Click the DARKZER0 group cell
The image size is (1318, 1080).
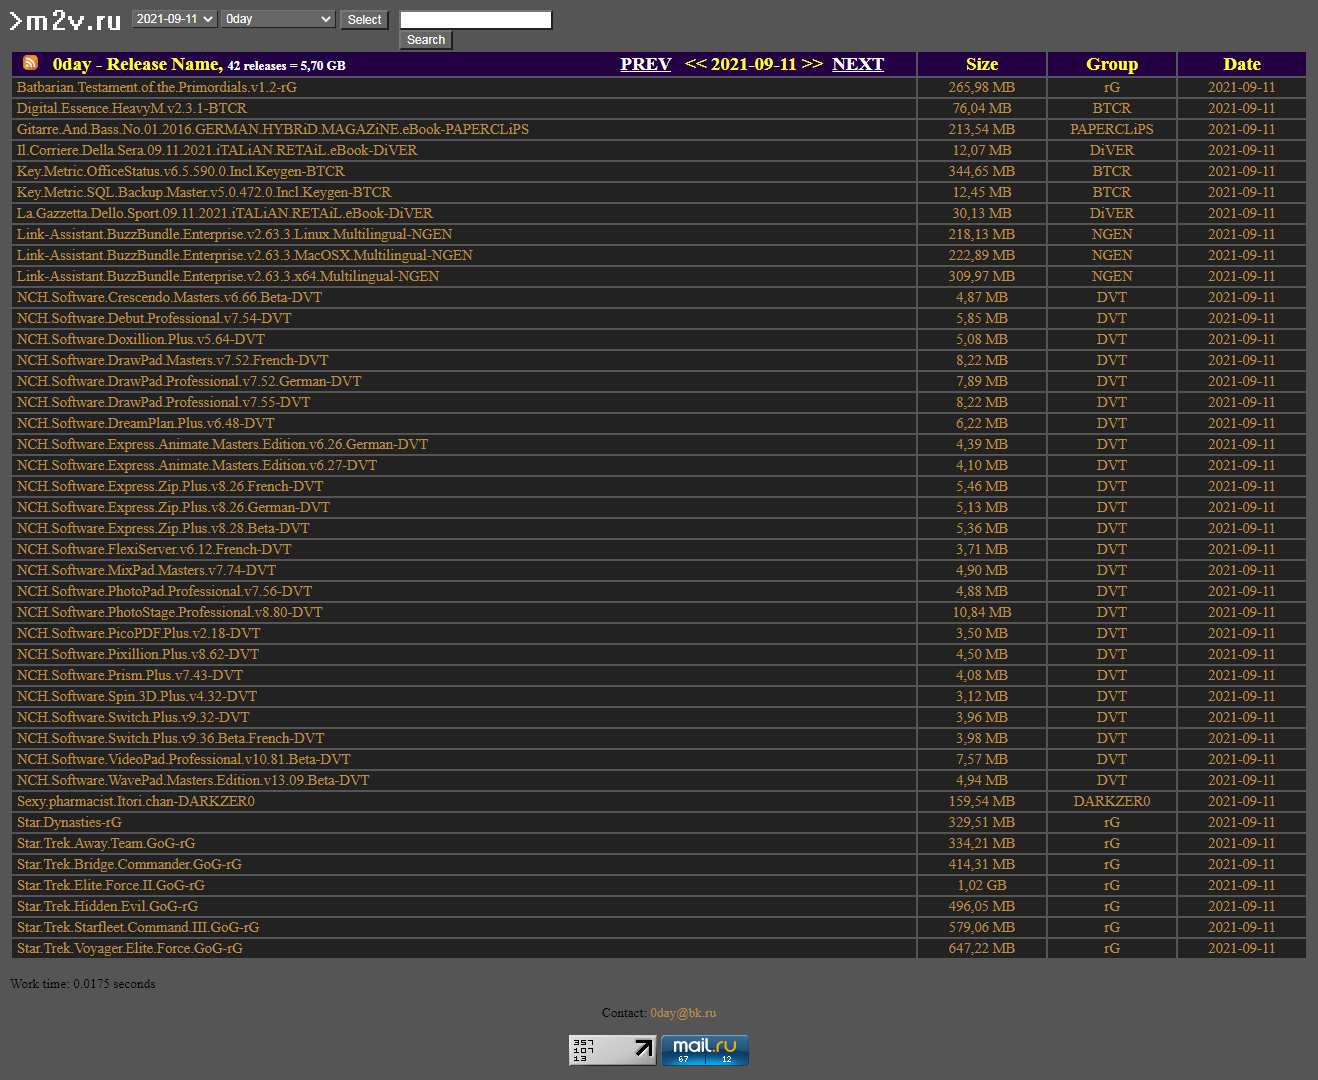tap(1112, 801)
